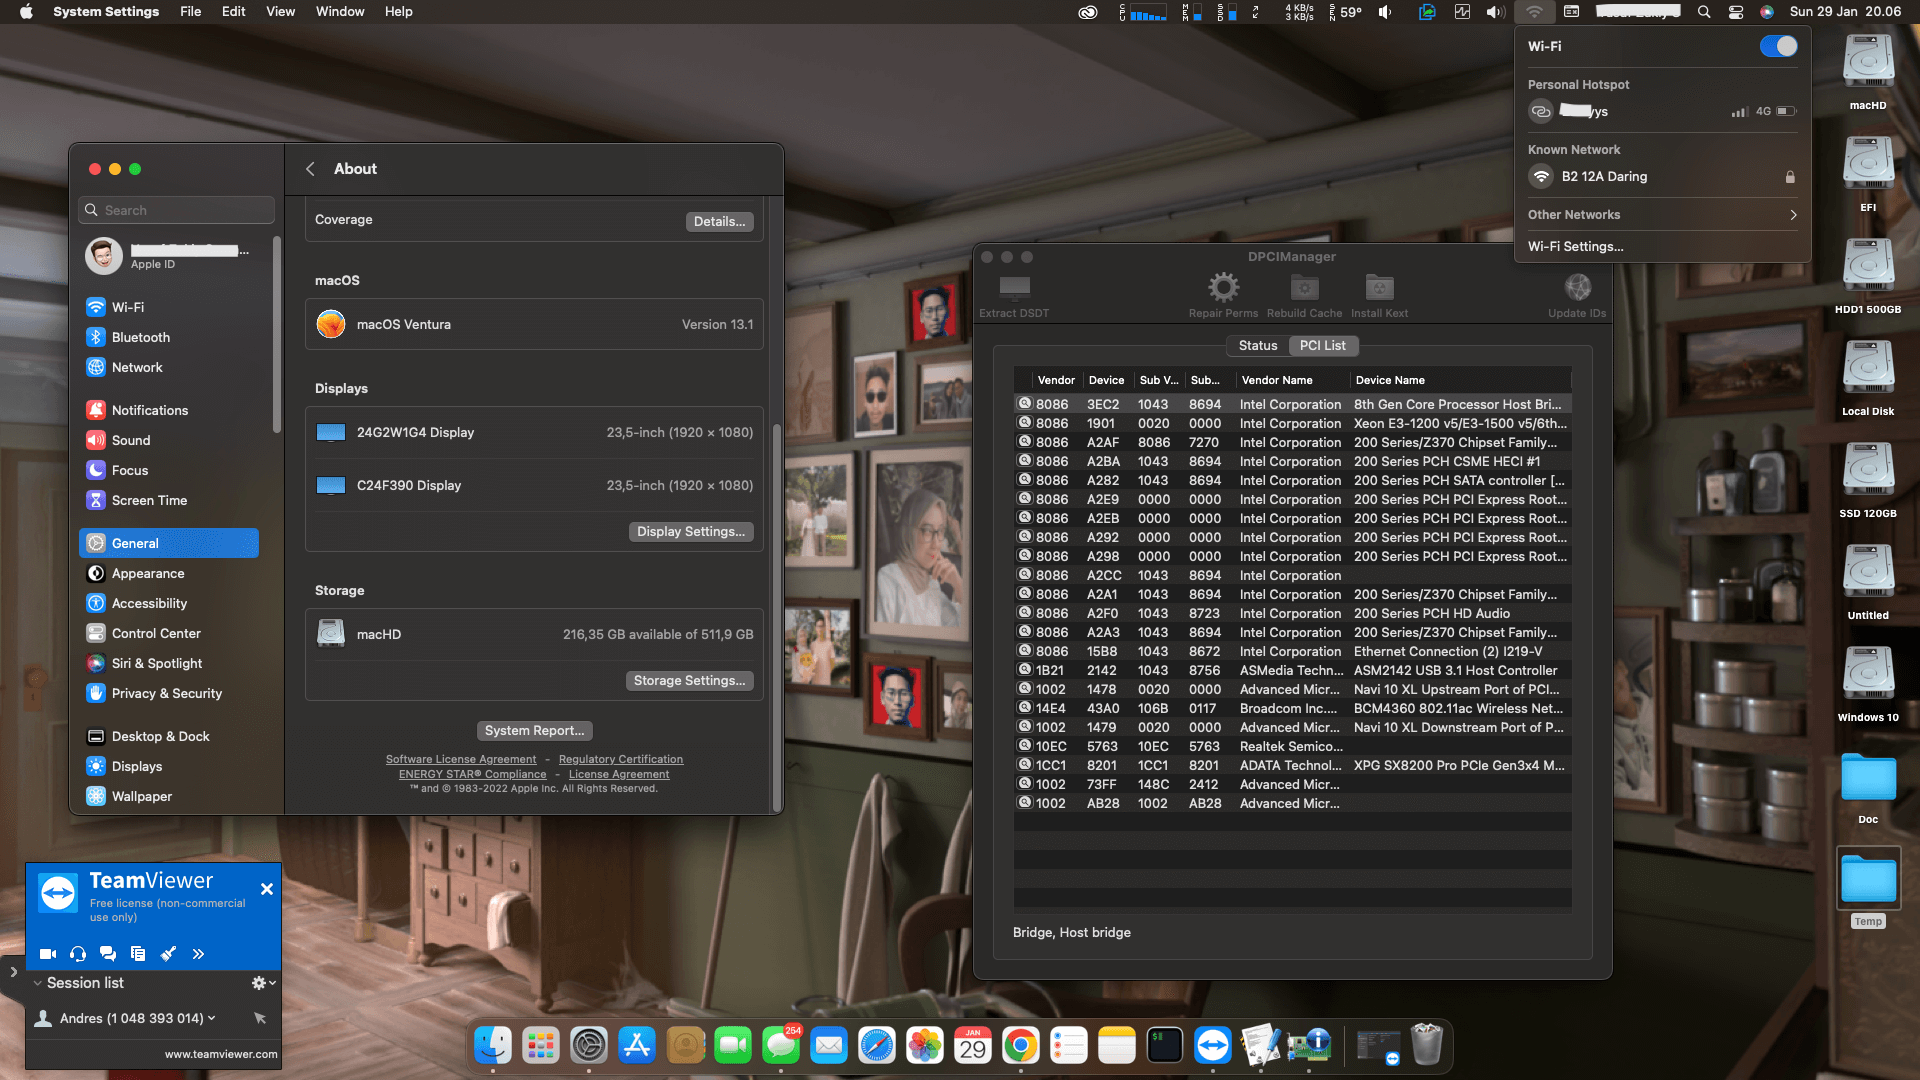
Task: Start video in TeamViewer panel
Action: click(47, 954)
